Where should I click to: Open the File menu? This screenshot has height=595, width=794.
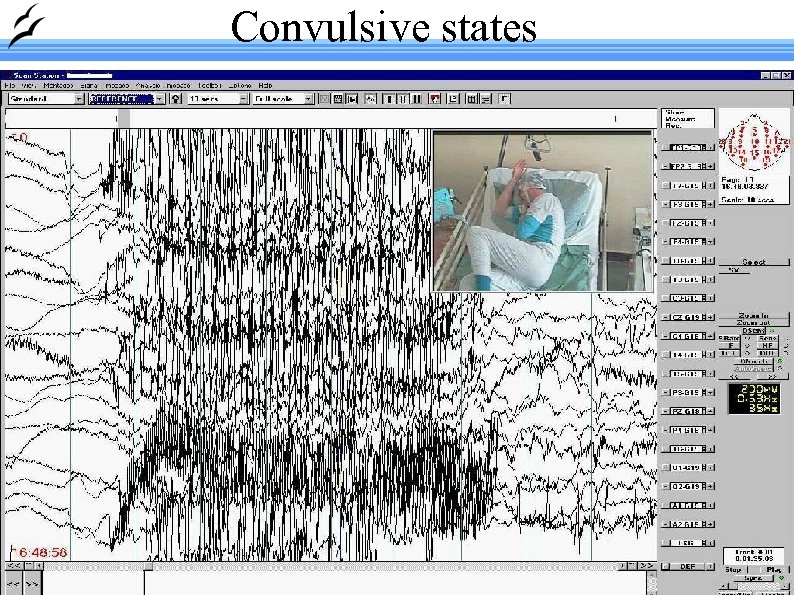[10, 86]
